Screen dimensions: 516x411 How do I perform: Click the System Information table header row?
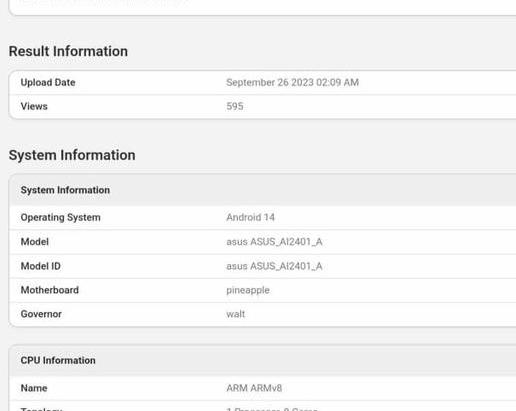(x=263, y=190)
